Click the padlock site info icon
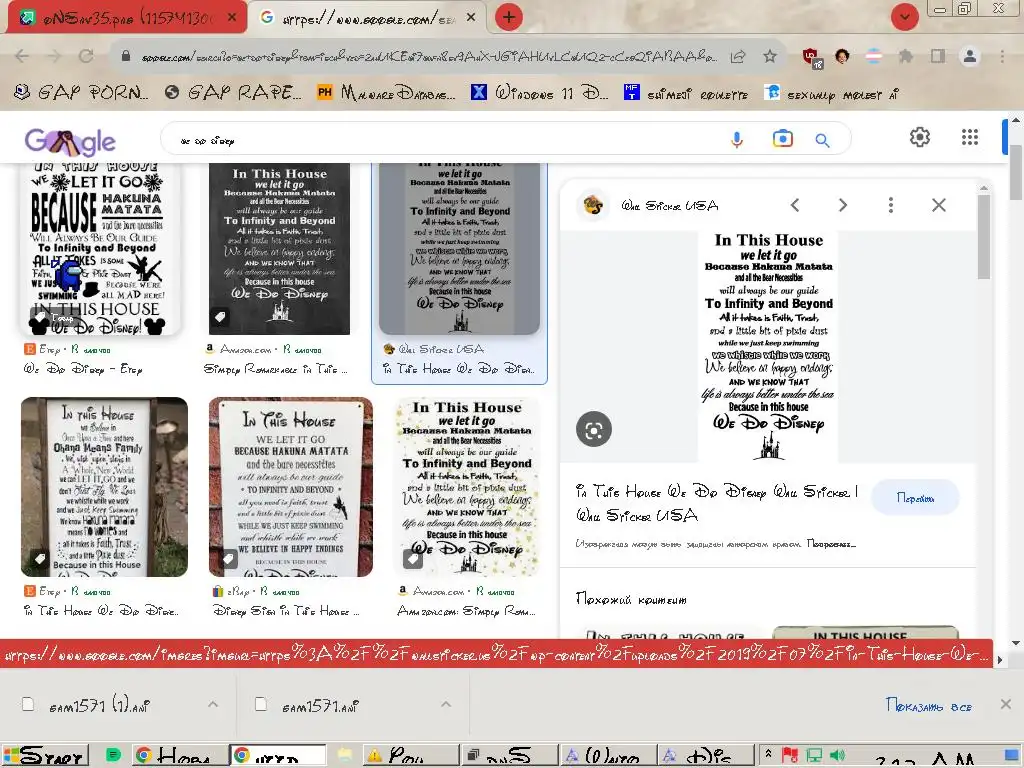Viewport: 1024px width, 768px height. [x=126, y=56]
